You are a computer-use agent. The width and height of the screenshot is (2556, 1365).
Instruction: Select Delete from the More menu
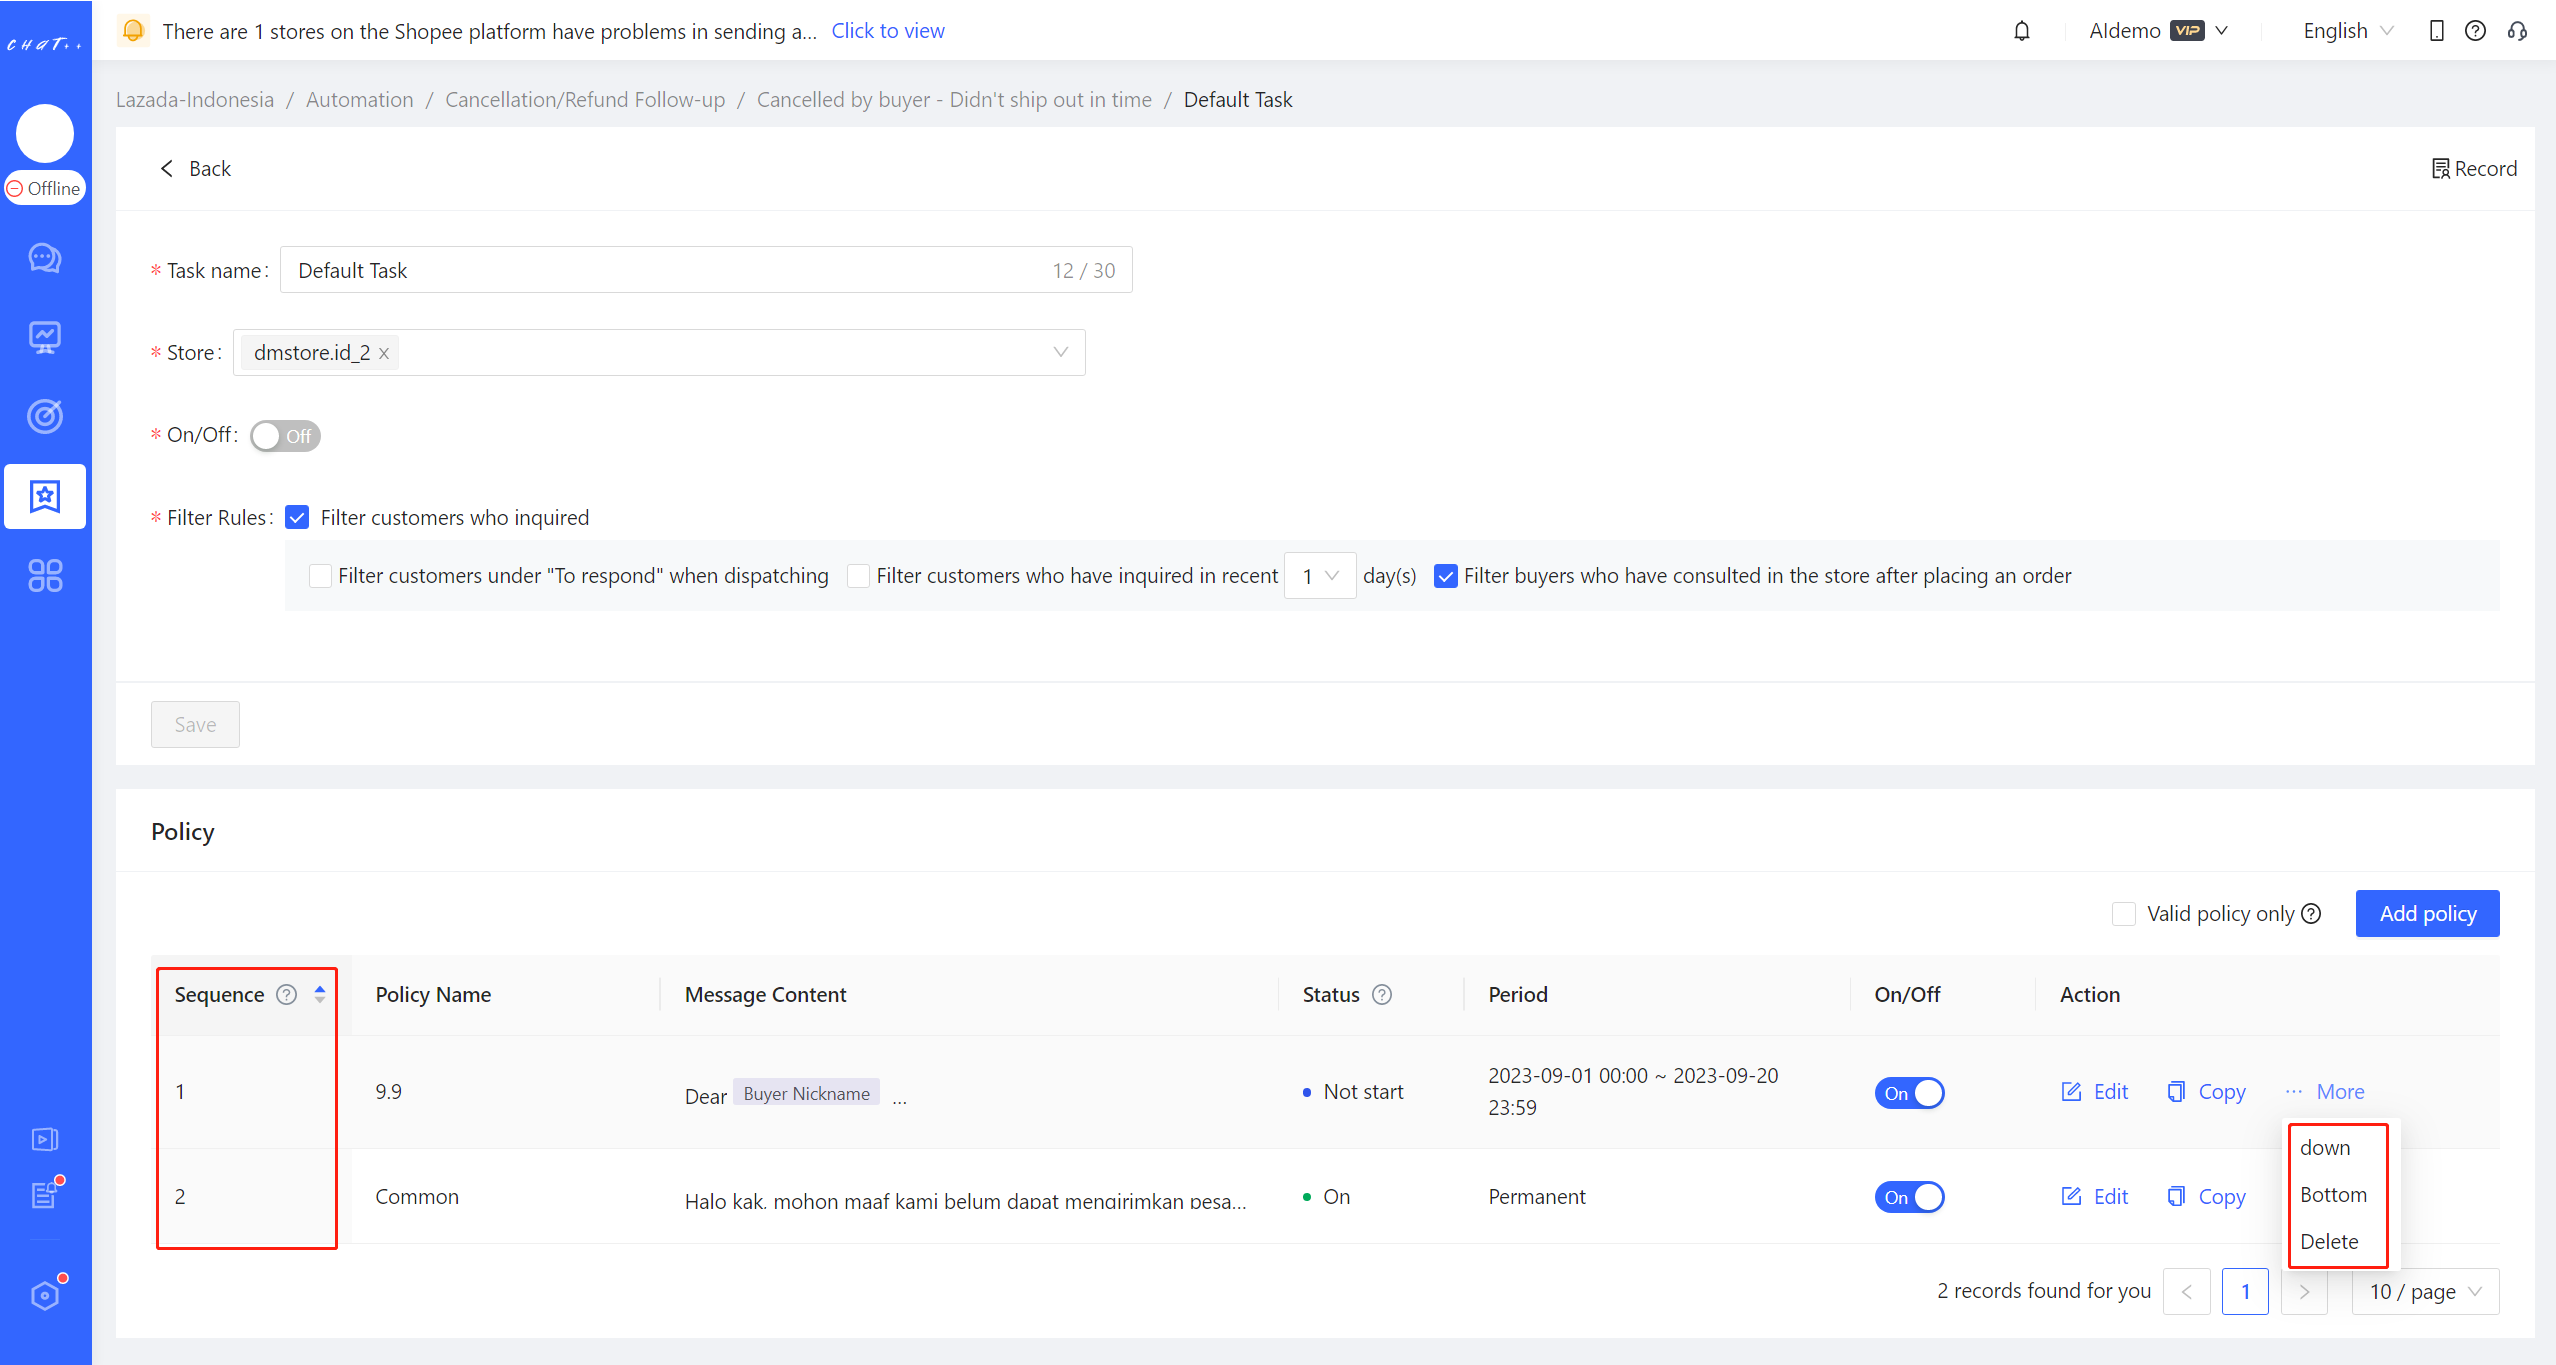tap(2329, 1241)
